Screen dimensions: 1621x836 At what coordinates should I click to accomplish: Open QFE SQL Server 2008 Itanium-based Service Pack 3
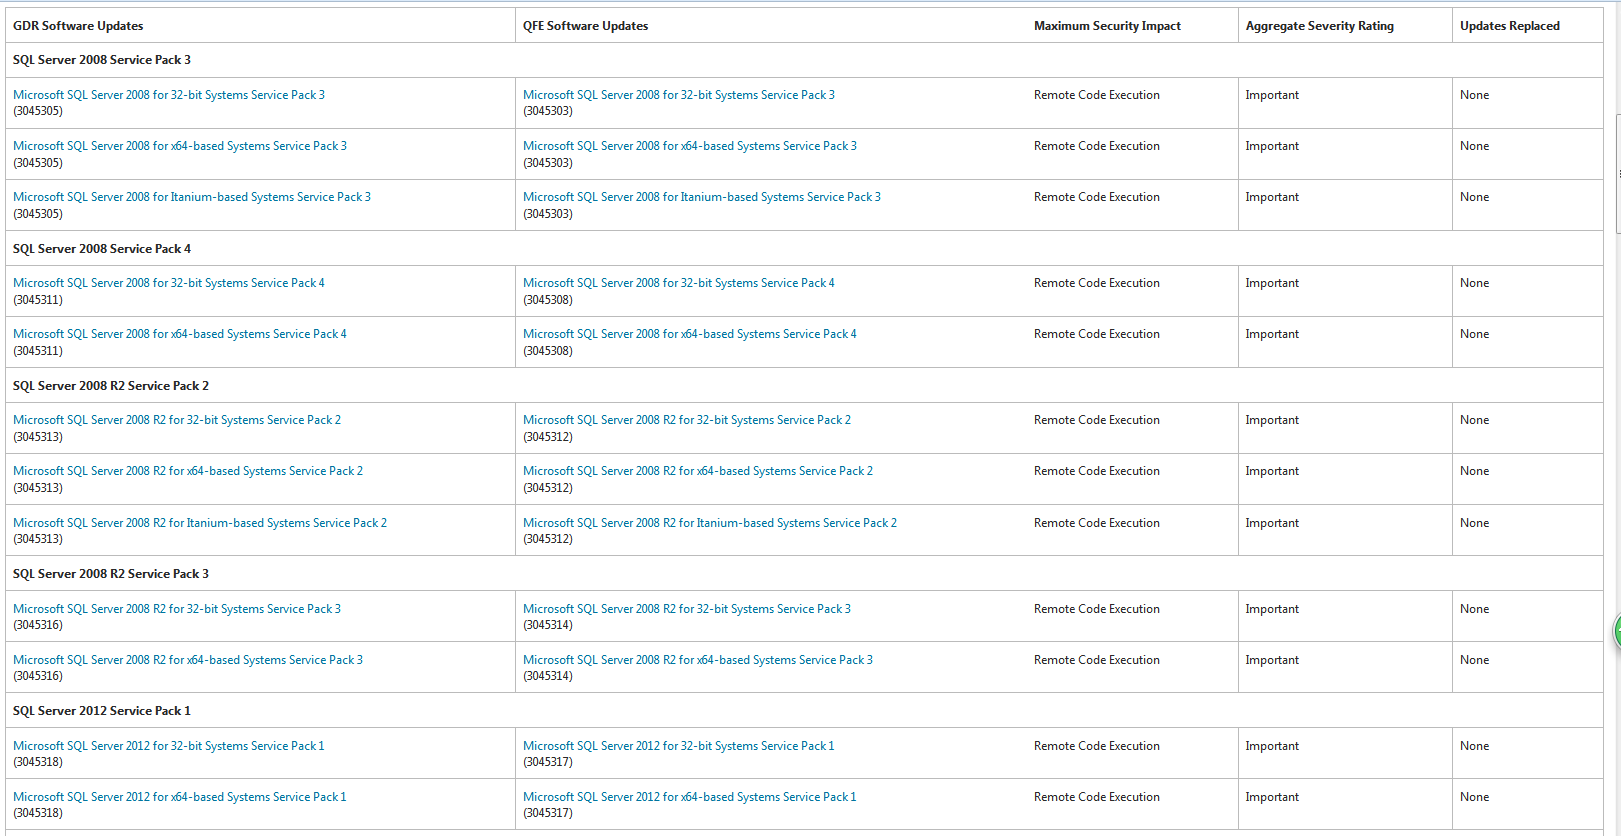click(701, 197)
